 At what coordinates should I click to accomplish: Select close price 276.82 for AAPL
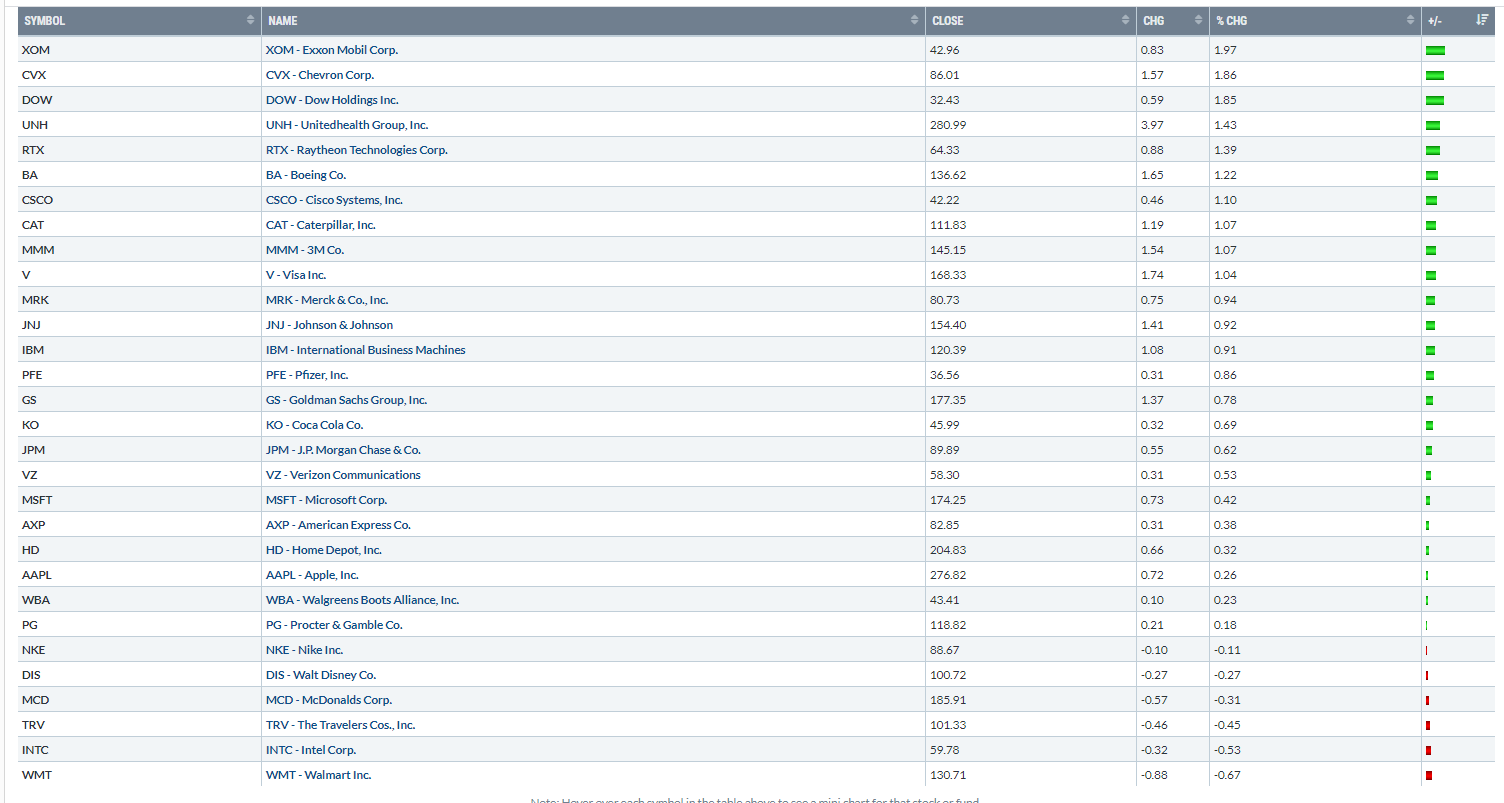tap(948, 575)
